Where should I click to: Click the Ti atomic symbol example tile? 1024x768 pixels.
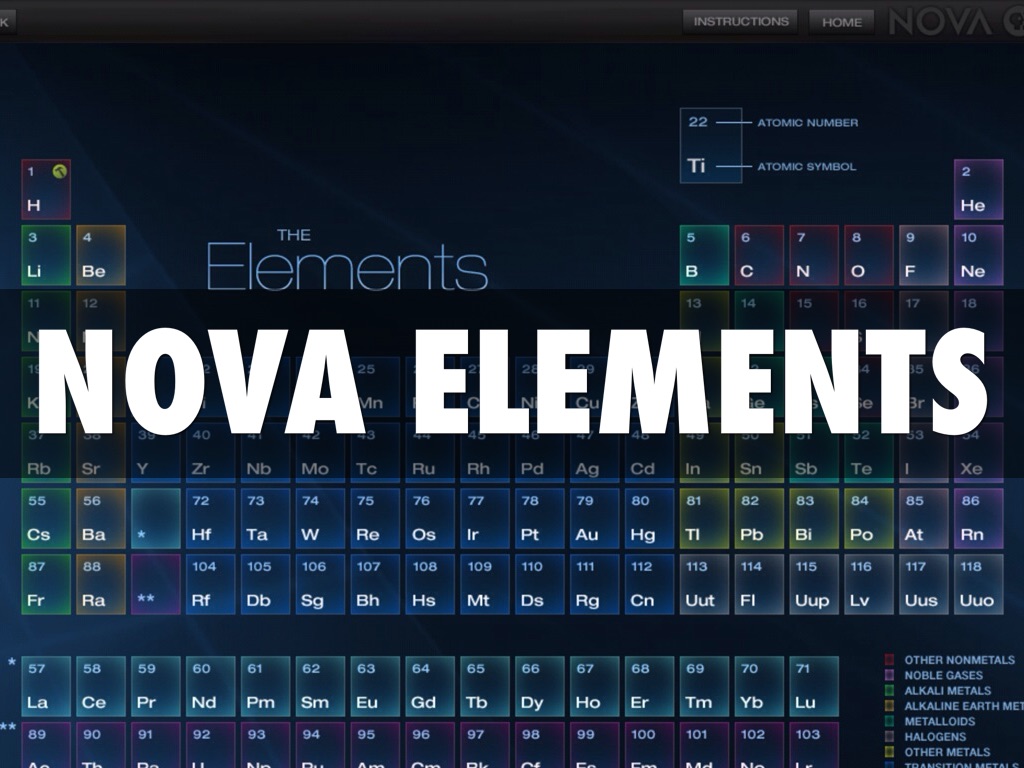pyautogui.click(x=711, y=146)
